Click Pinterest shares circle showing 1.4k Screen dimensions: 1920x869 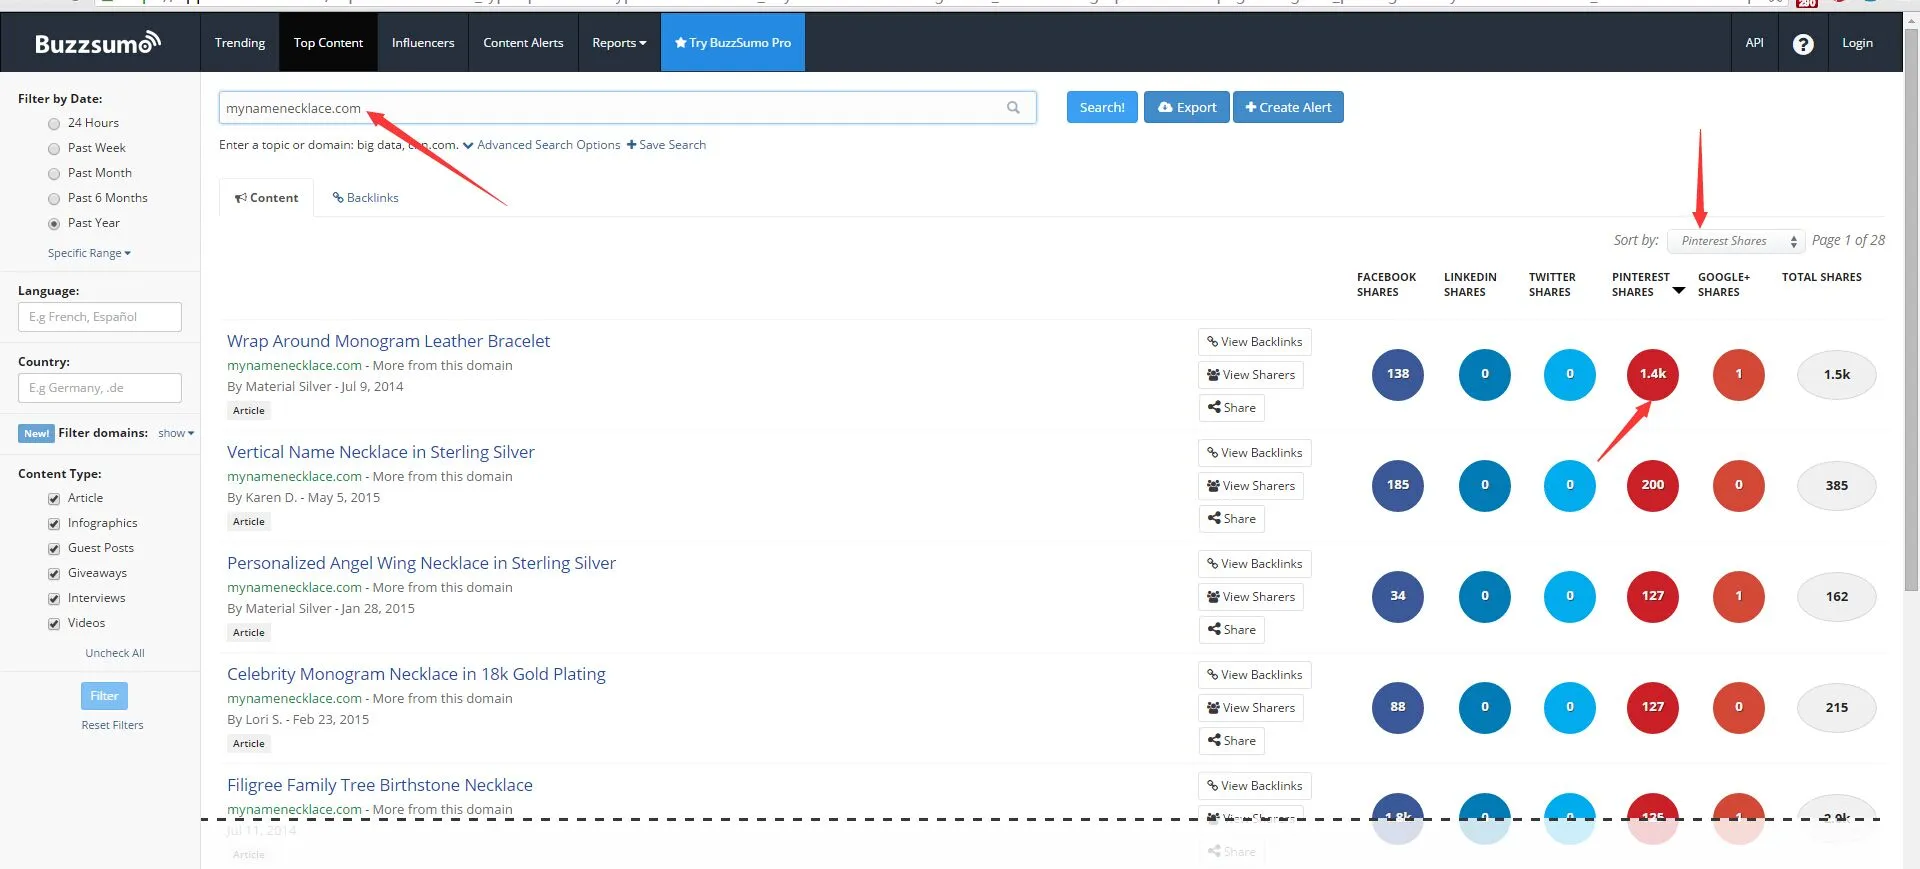click(1653, 375)
